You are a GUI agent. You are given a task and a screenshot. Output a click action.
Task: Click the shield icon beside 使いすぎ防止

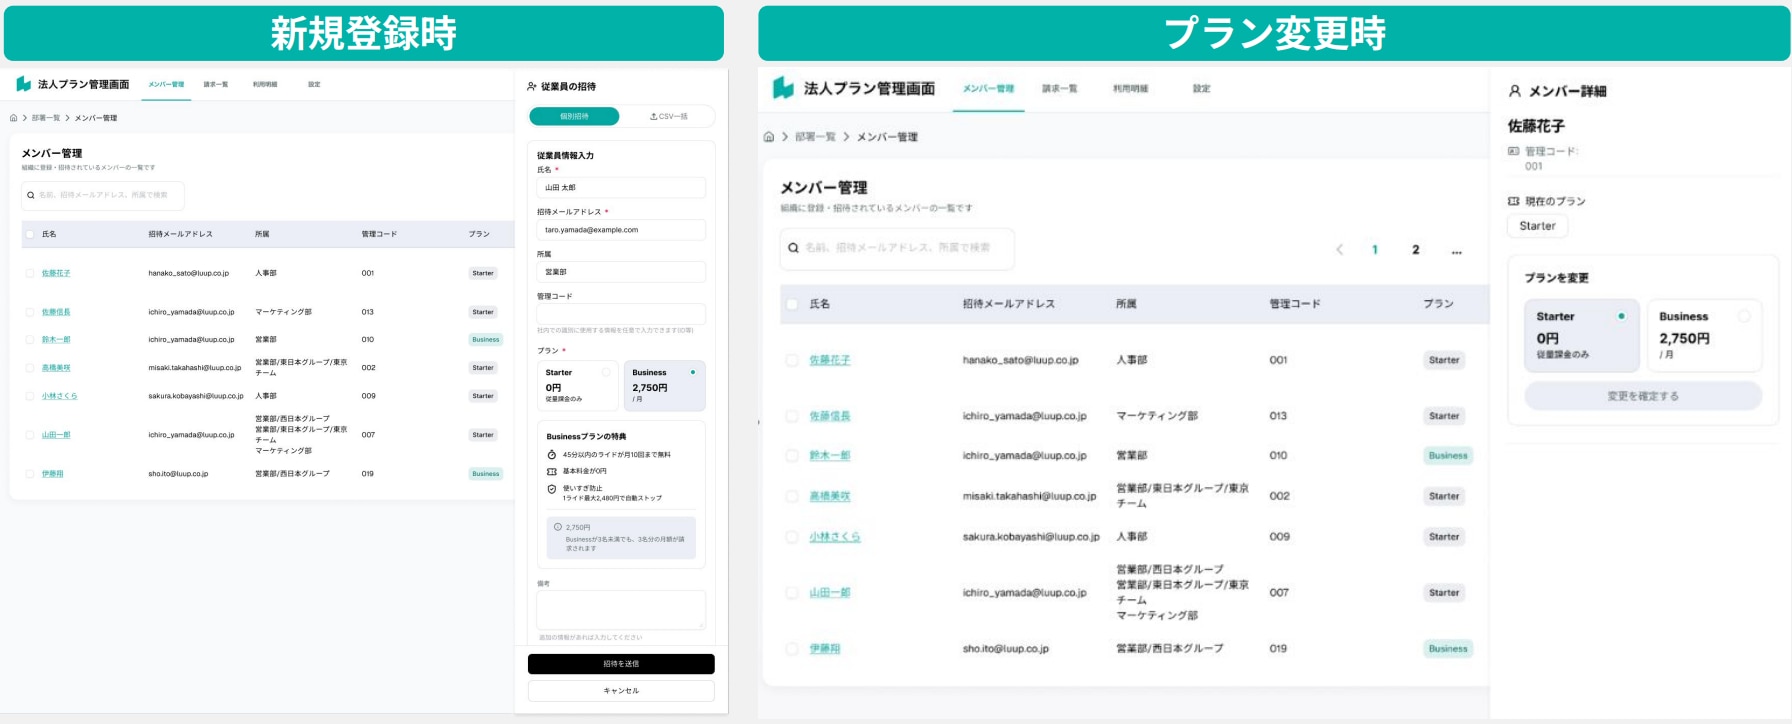pos(552,489)
